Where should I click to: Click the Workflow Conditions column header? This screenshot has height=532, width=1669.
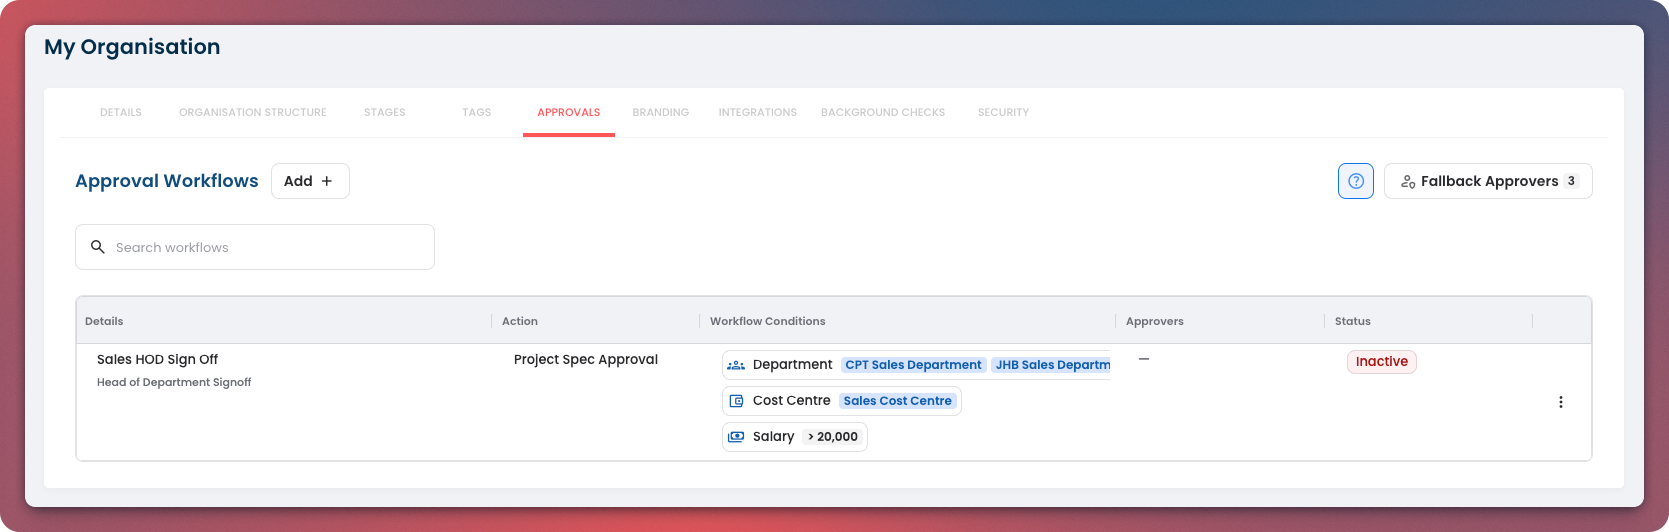768,321
